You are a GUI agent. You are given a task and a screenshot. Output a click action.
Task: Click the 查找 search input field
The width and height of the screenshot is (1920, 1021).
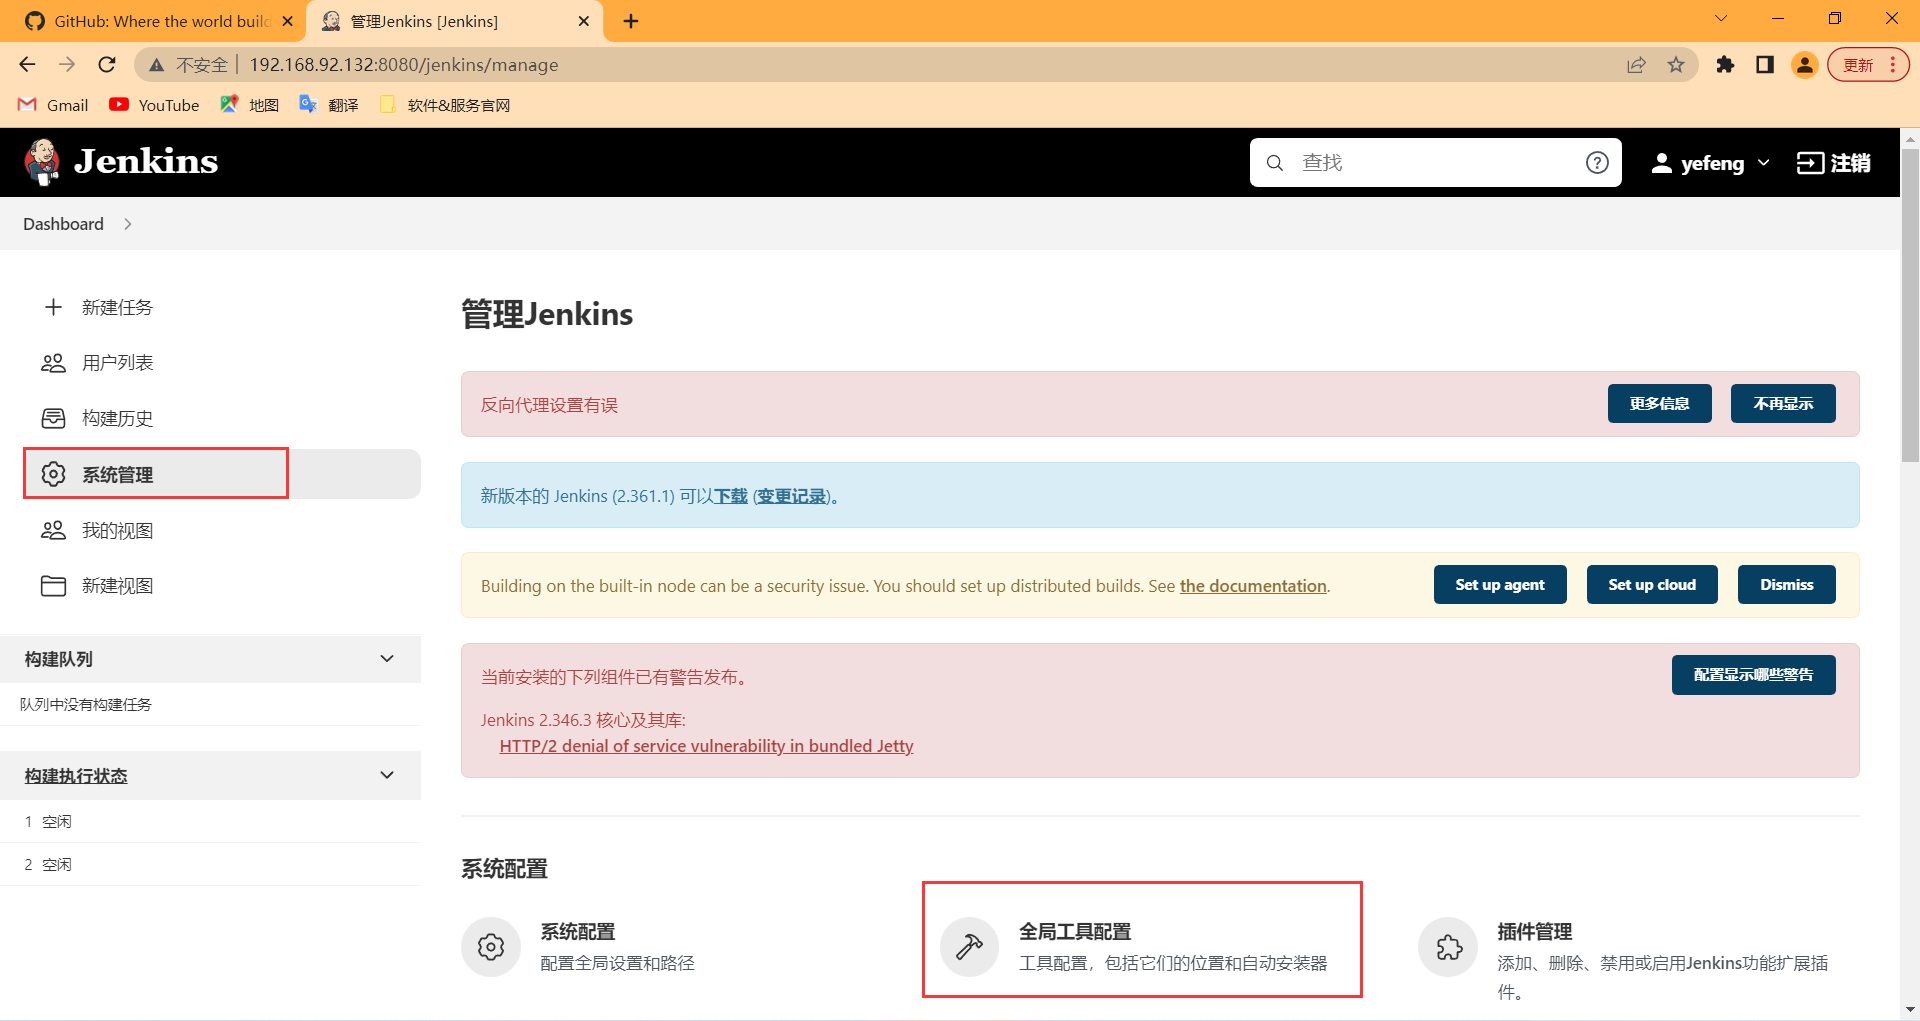pos(1436,163)
